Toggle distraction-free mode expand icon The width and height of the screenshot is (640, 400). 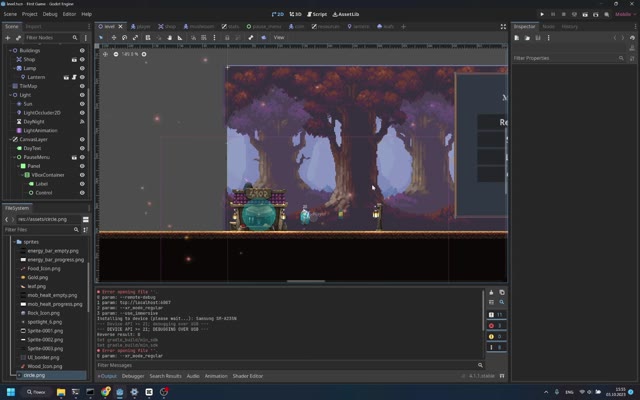coord(503,27)
